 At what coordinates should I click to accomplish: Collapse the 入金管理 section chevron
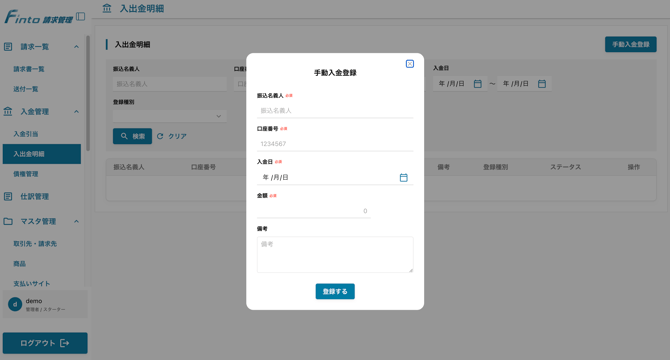point(76,111)
